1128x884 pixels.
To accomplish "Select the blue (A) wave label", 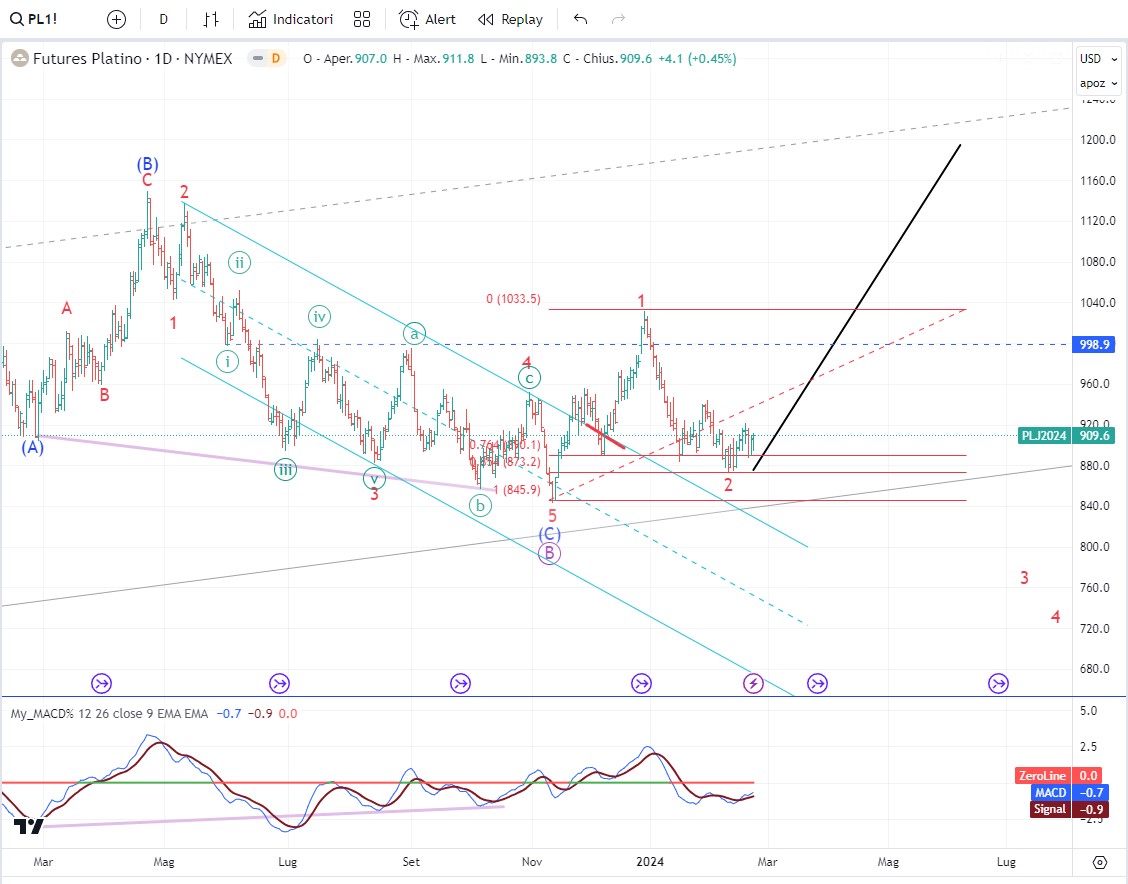I will click(x=32, y=447).
